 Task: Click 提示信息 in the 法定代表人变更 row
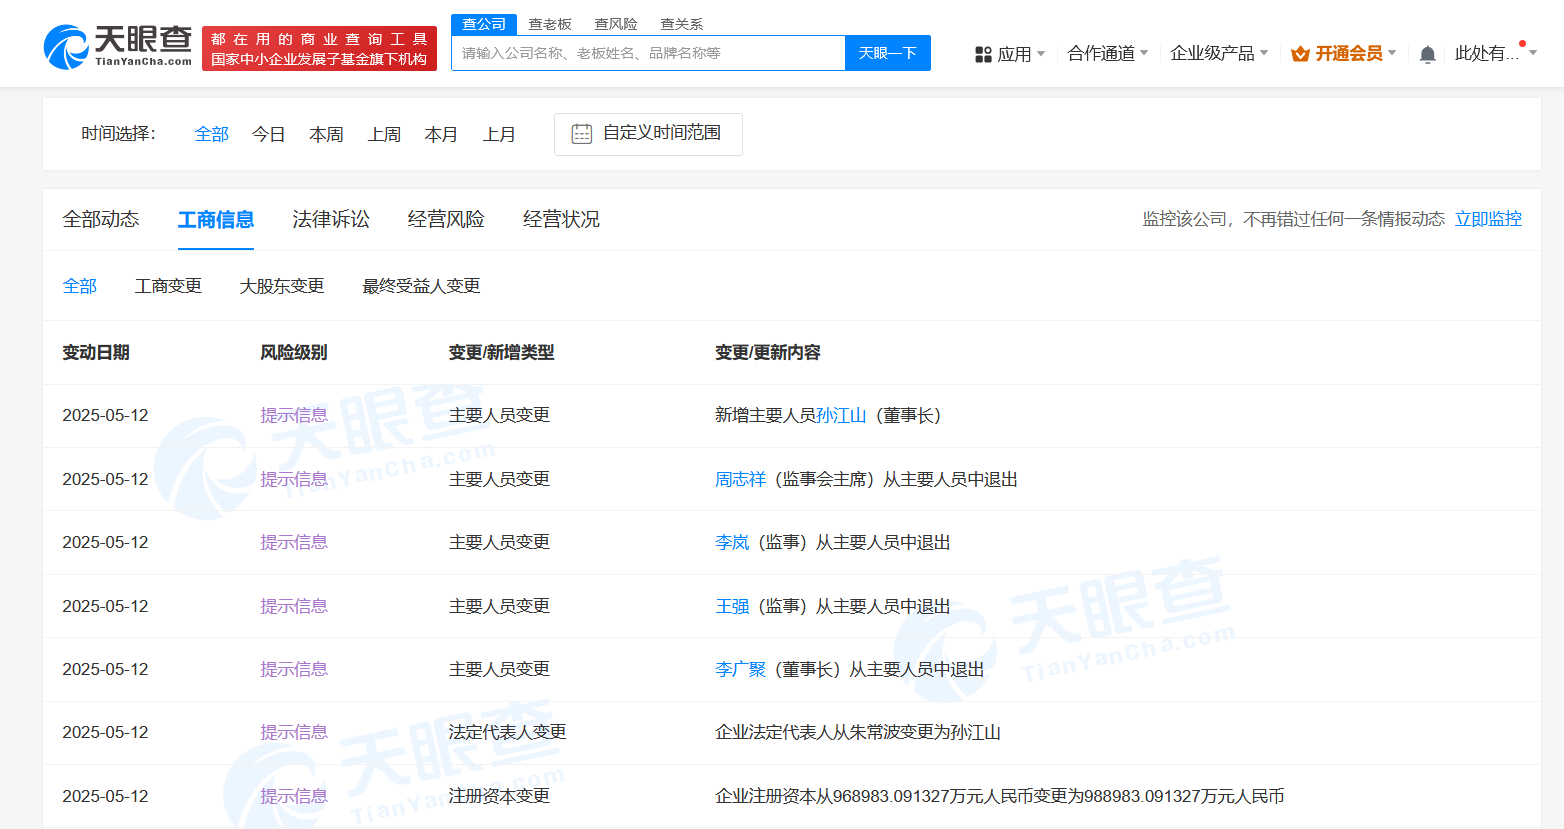pos(294,732)
